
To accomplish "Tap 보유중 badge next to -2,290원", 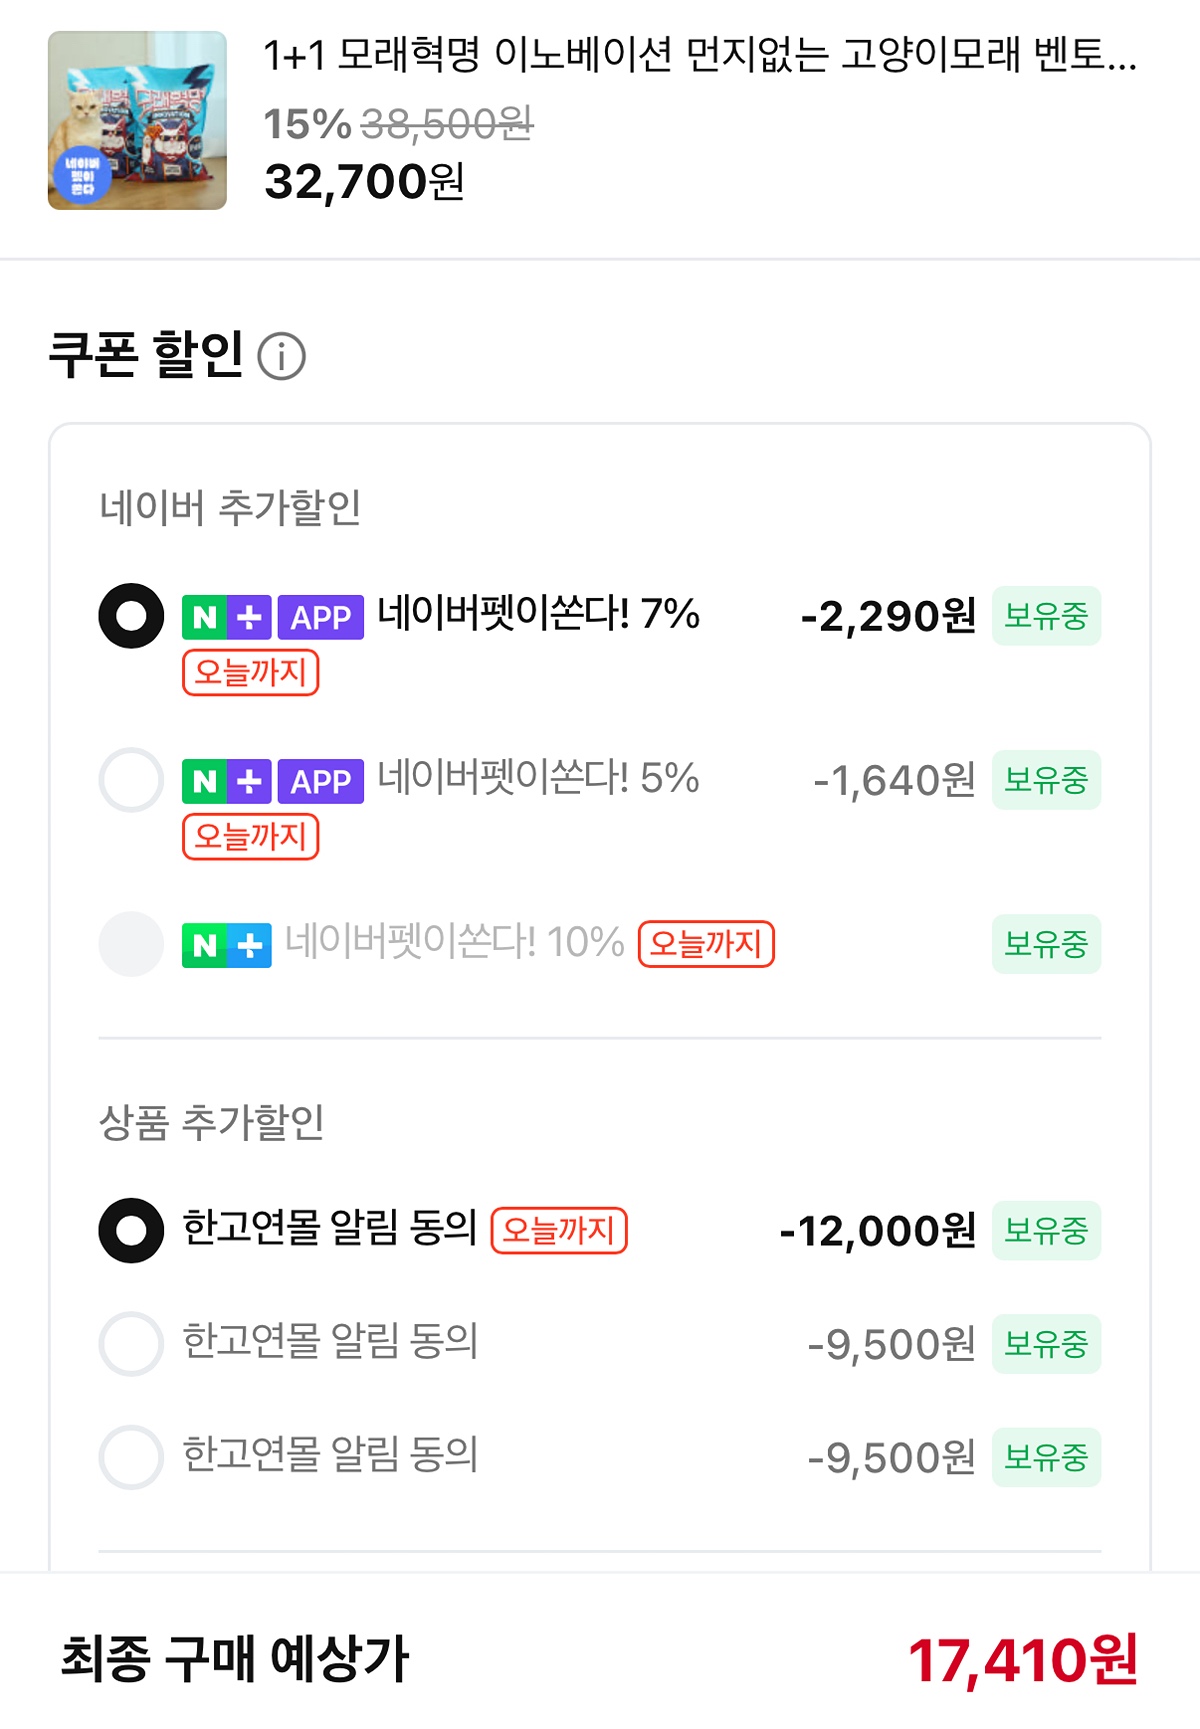I will coord(1046,616).
